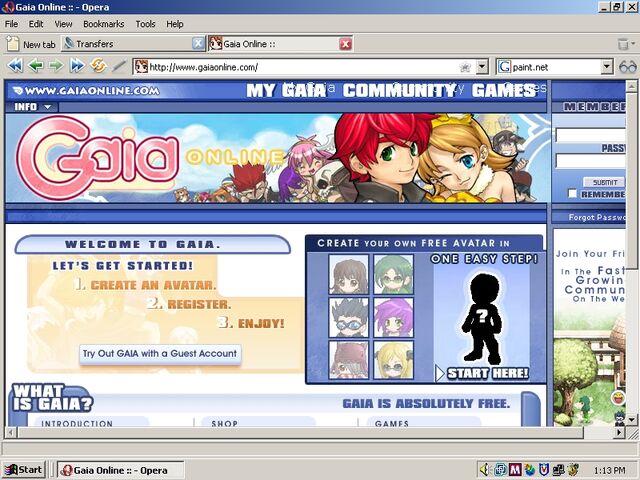Select the blonde avatar with headphones
The image size is (640, 480).
393,360
